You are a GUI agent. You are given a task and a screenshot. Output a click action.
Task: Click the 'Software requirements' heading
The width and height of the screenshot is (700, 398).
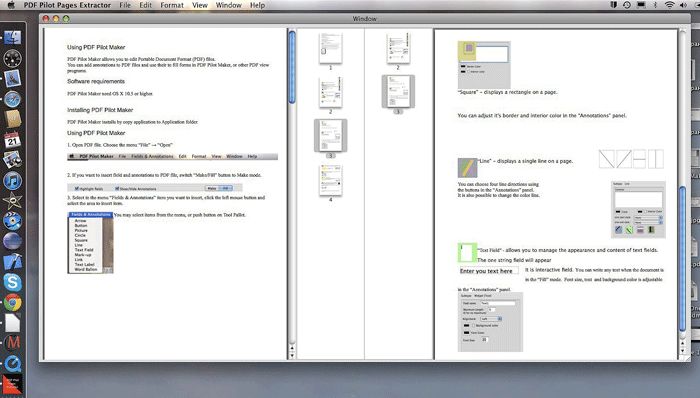[x=96, y=81]
